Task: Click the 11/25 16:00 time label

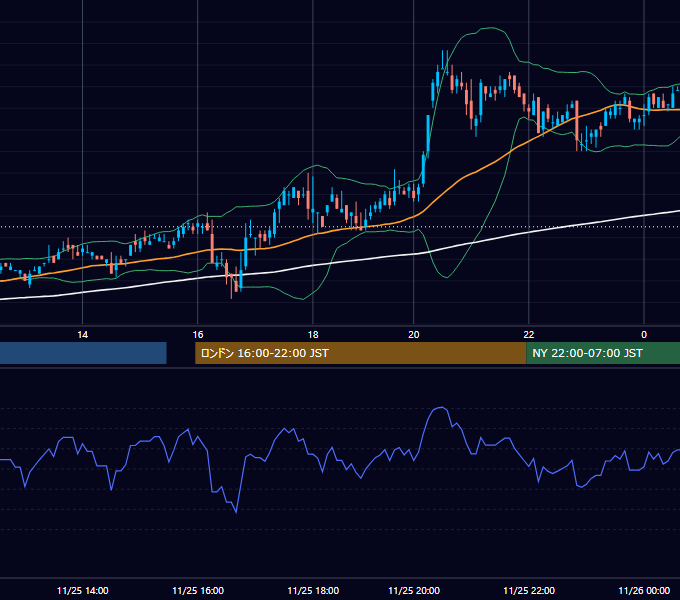Action: coord(198,590)
